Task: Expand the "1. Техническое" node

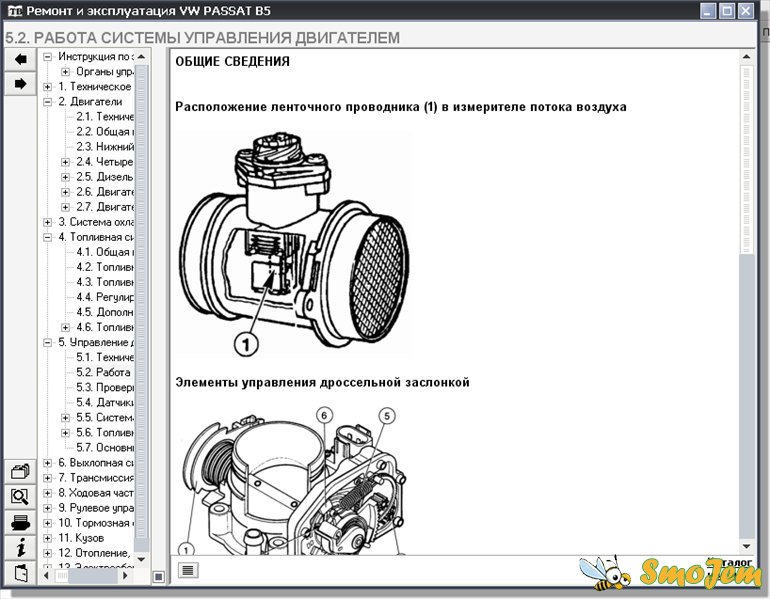Action: pos(47,87)
